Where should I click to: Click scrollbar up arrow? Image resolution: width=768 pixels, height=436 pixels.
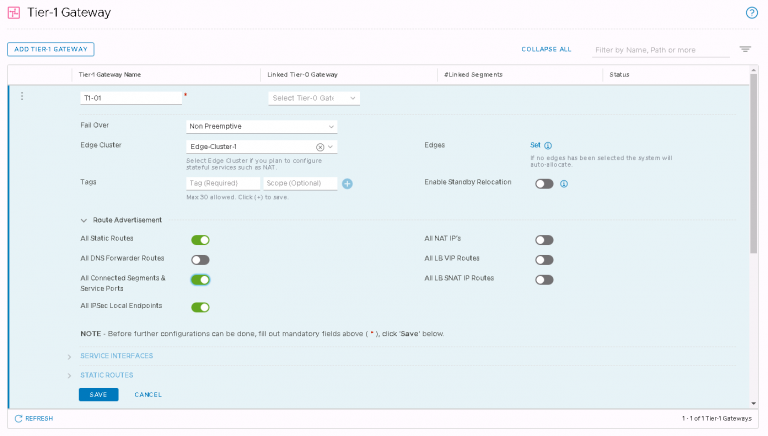coord(754,71)
